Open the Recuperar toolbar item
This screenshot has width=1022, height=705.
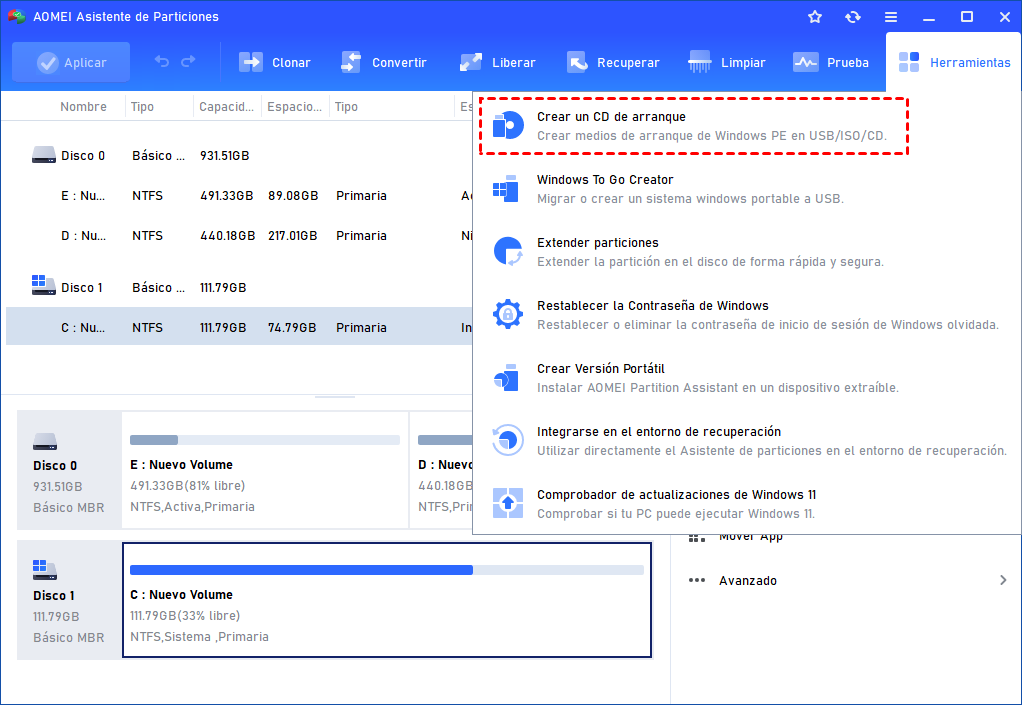[x=613, y=63]
